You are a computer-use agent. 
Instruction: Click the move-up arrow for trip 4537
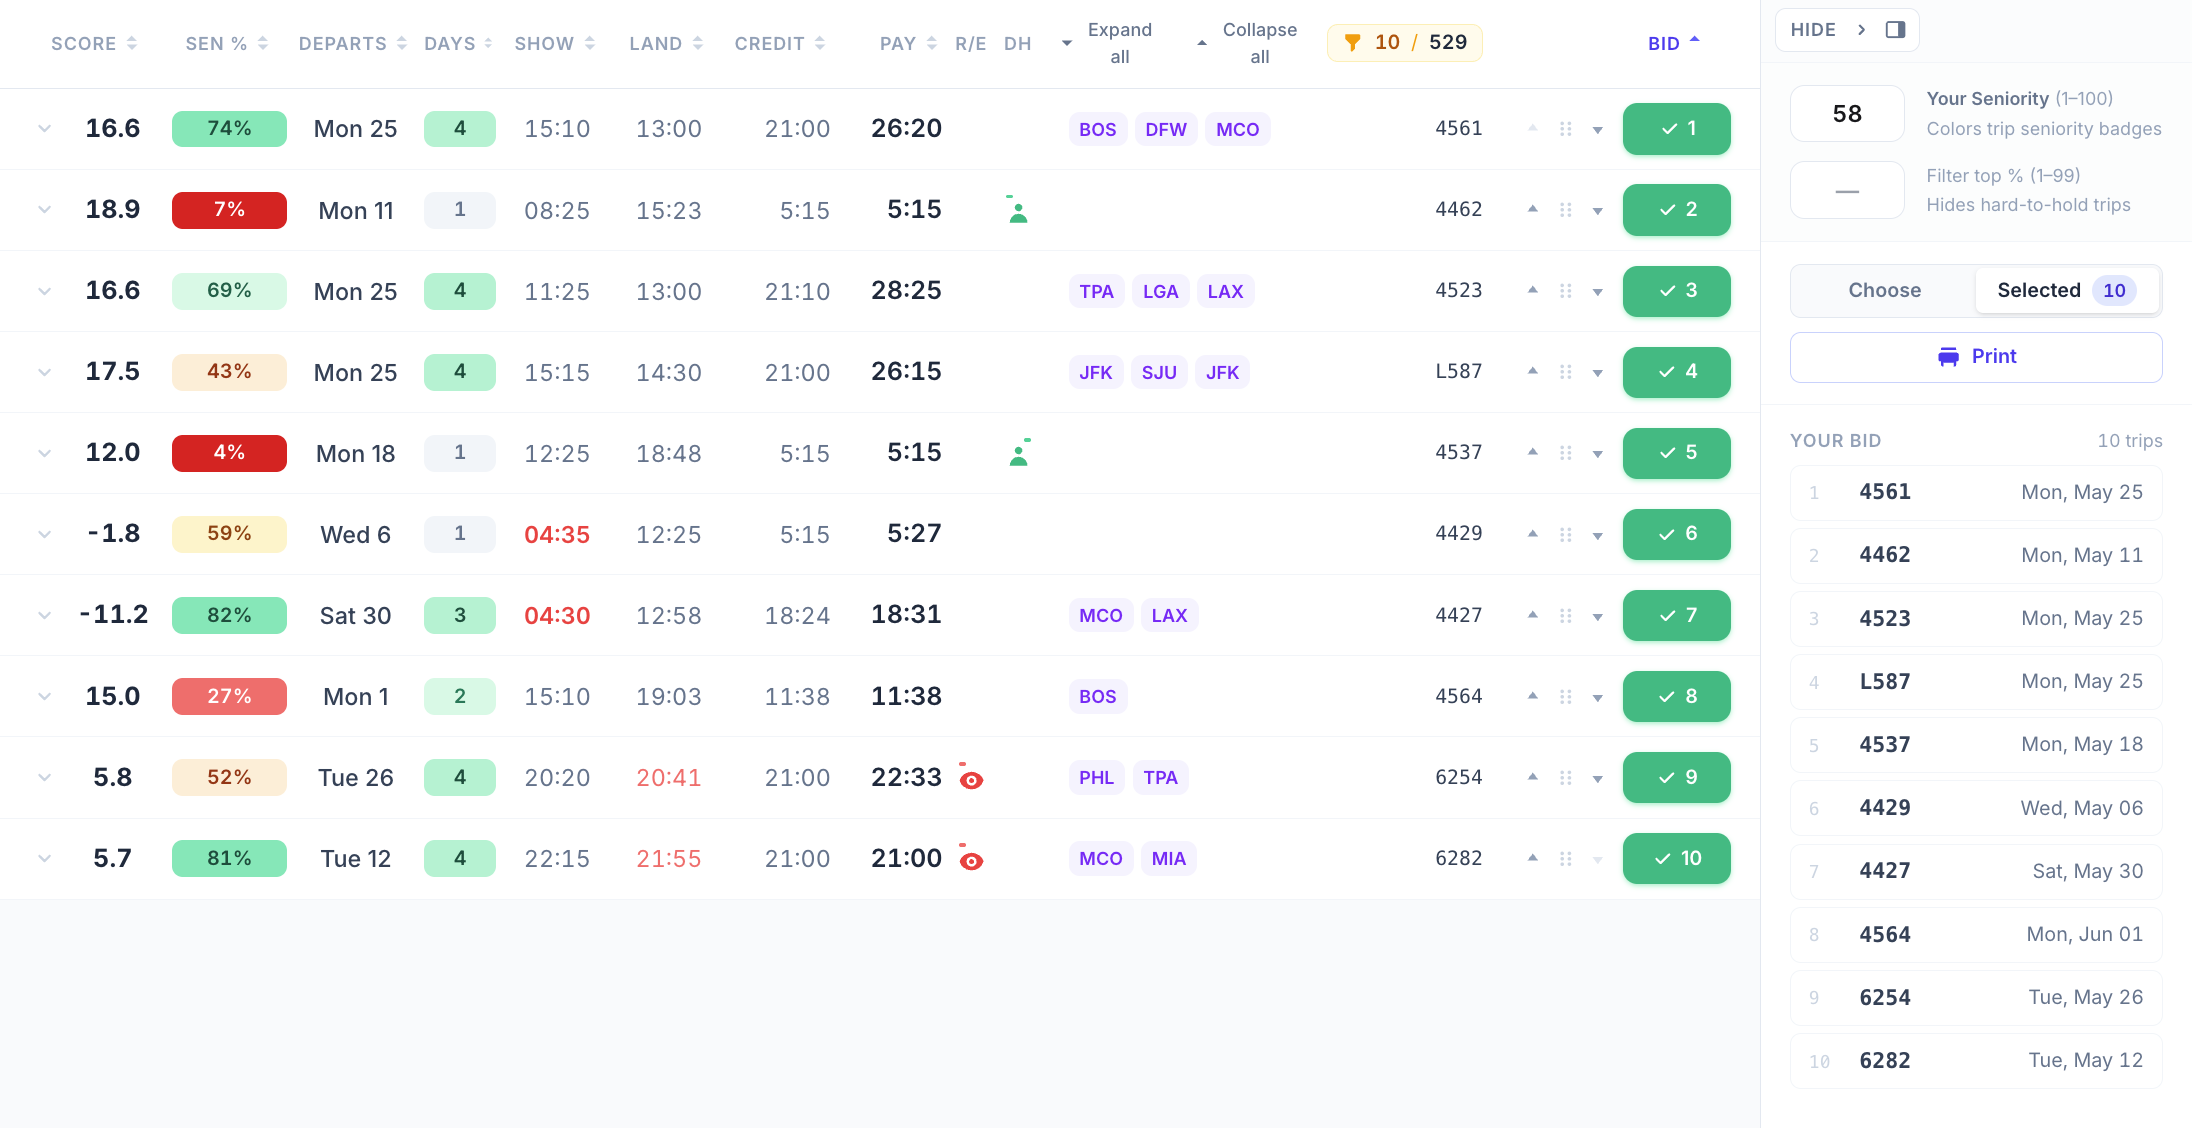click(1532, 452)
